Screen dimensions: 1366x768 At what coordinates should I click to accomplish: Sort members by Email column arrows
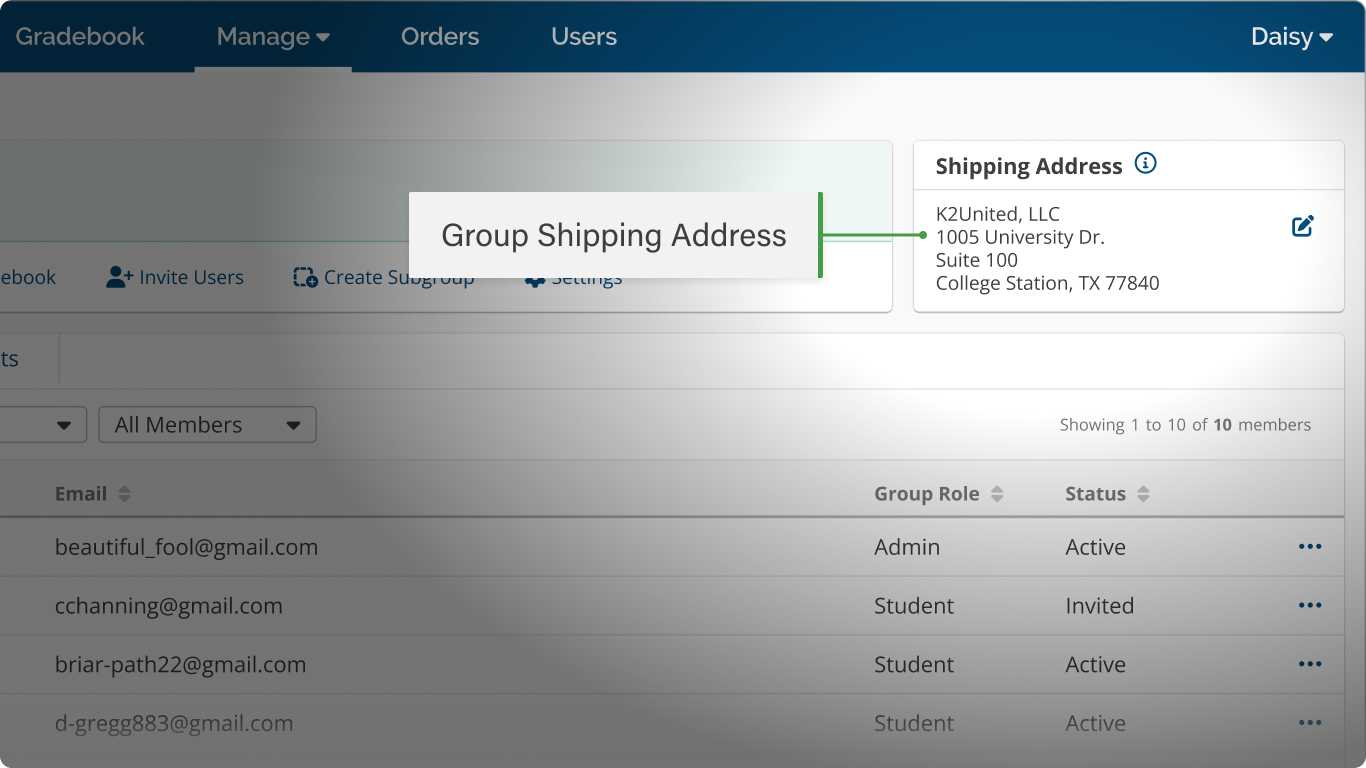tap(124, 494)
